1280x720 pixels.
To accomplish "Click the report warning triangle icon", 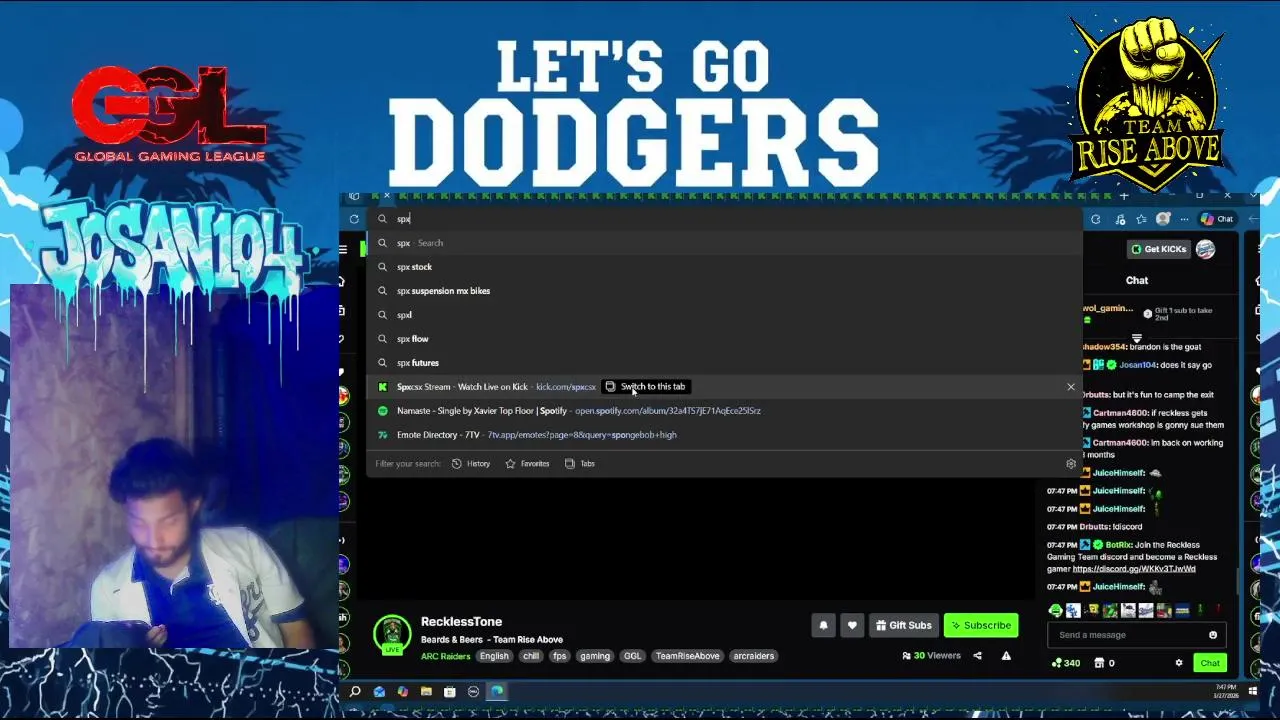I will tap(1006, 656).
